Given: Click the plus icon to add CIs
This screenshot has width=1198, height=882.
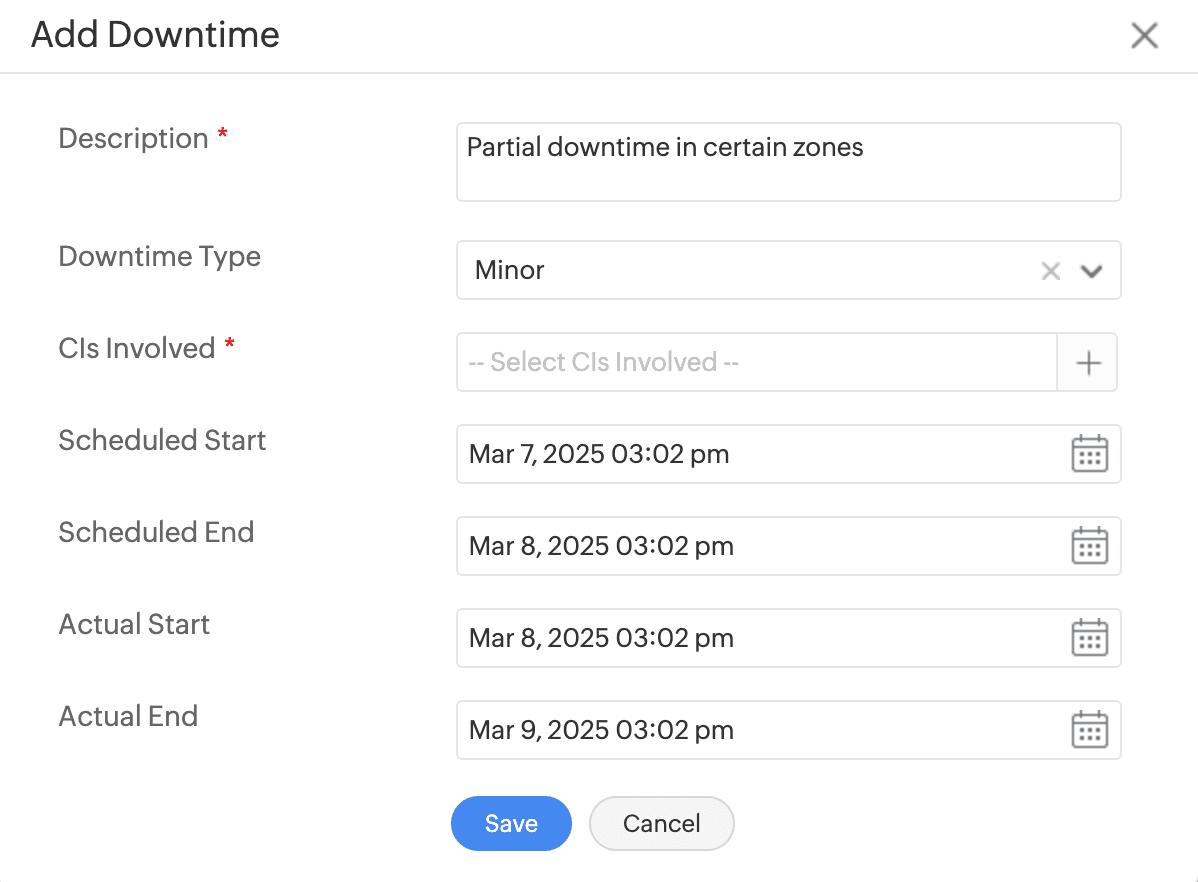Looking at the screenshot, I should [x=1088, y=362].
